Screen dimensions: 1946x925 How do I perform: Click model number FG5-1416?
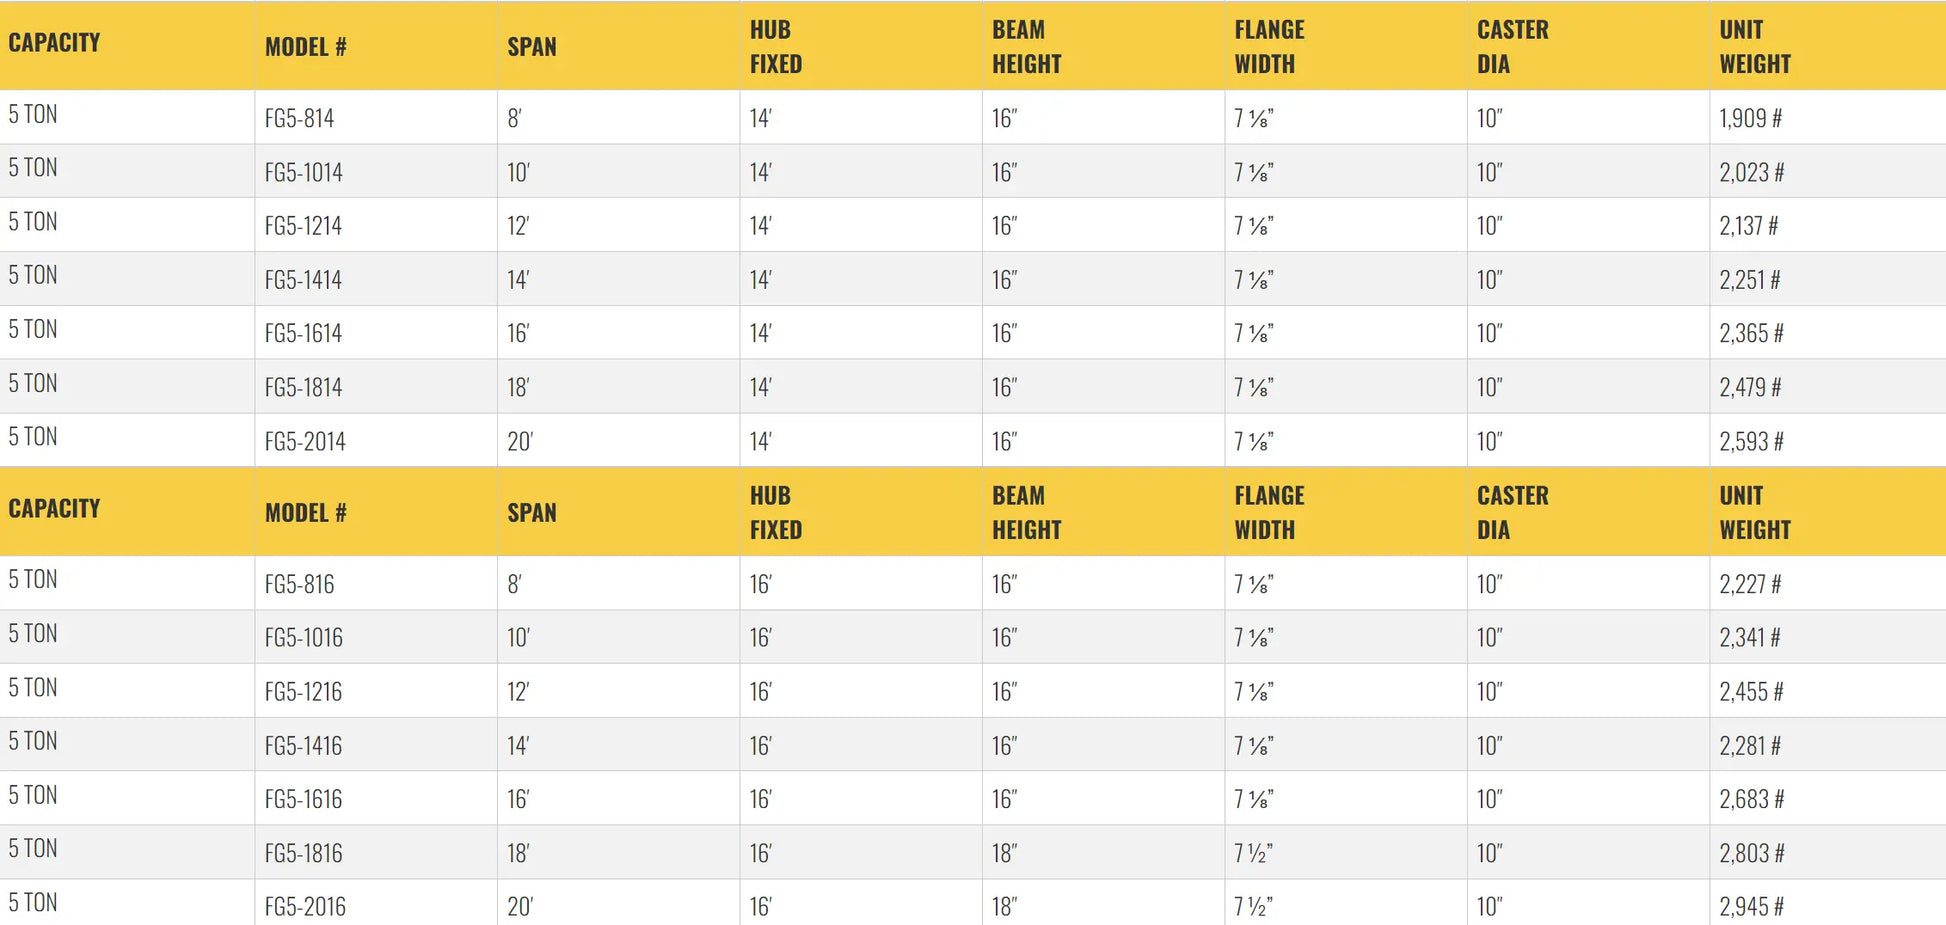[303, 746]
